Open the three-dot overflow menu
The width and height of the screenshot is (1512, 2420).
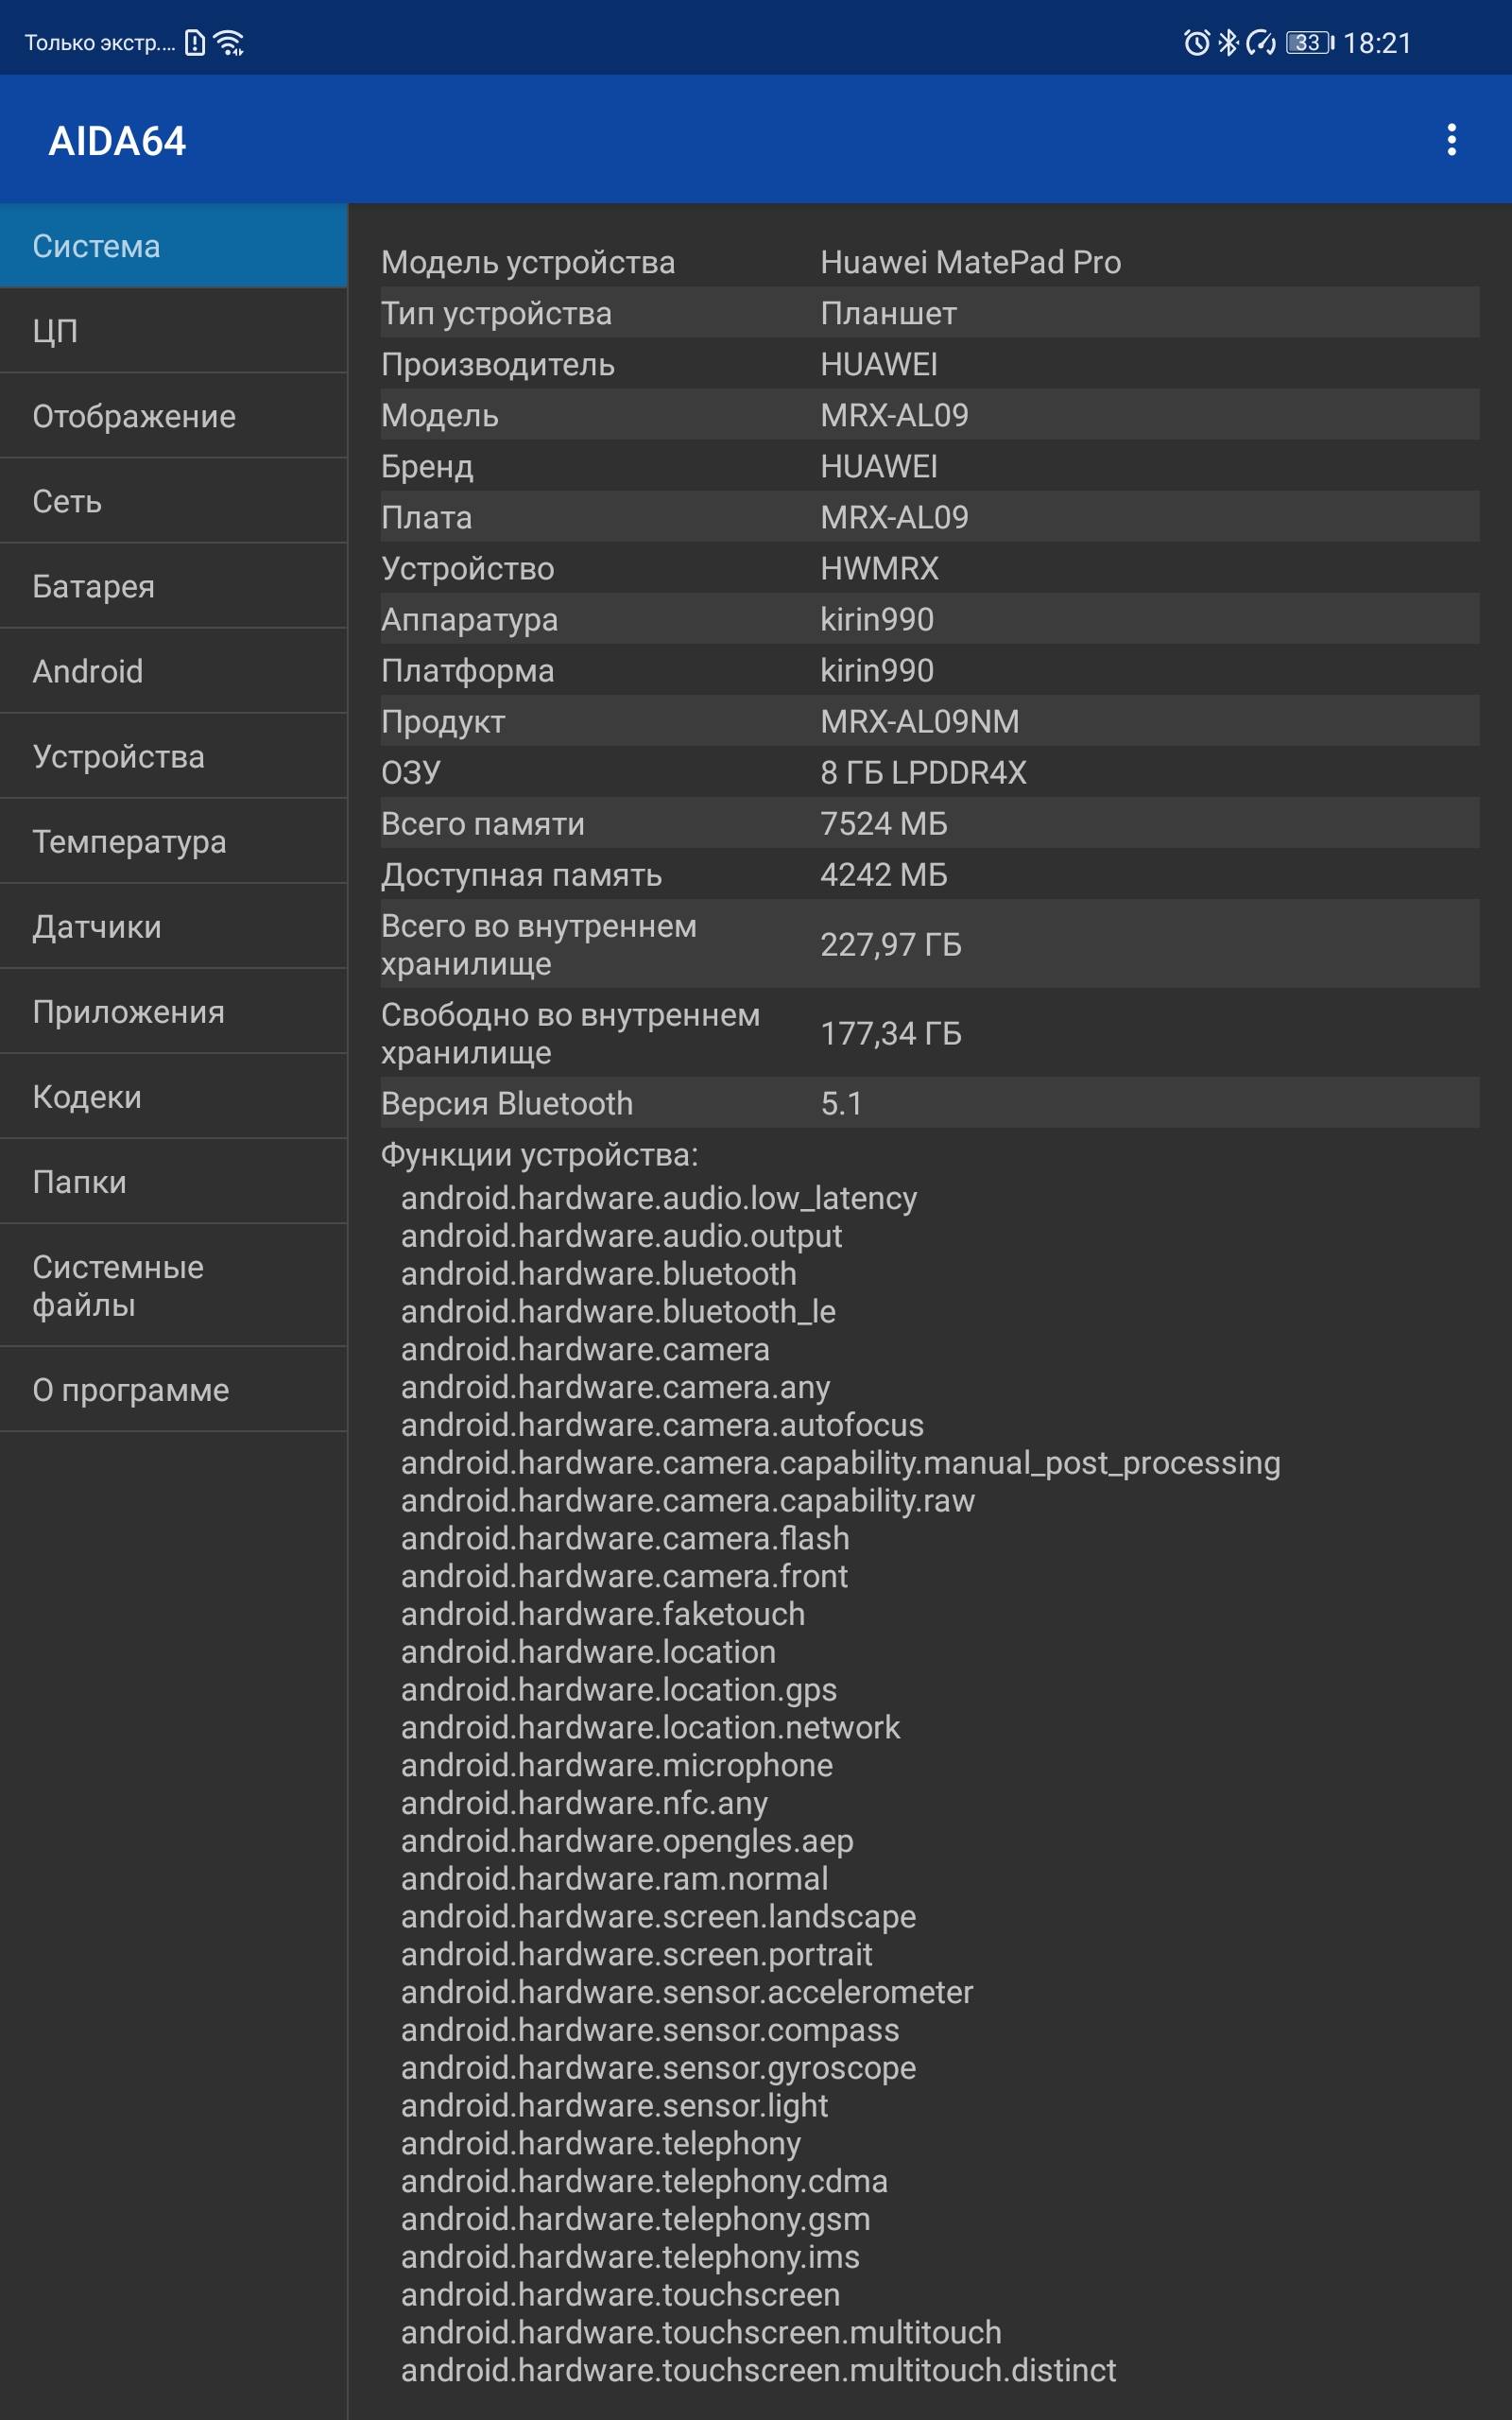(1451, 140)
